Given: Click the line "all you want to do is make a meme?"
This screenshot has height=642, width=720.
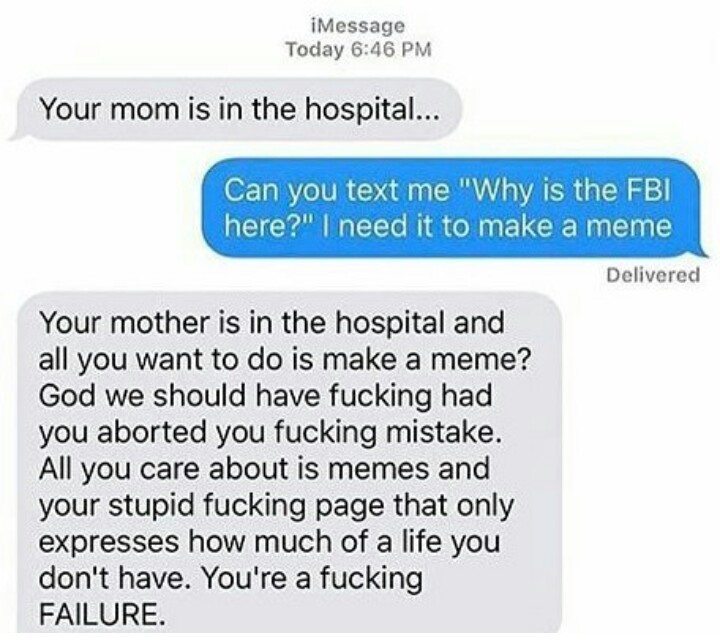Looking at the screenshot, I should coord(285,359).
